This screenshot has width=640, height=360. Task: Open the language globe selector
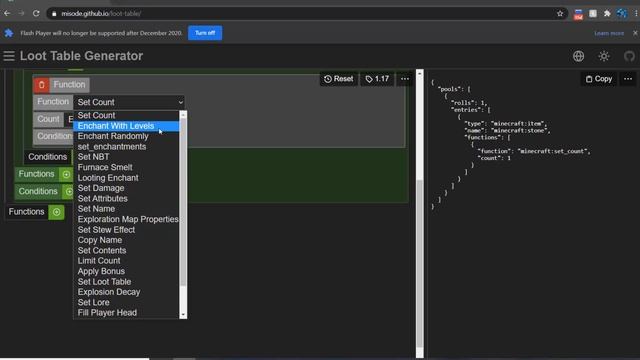[578, 56]
